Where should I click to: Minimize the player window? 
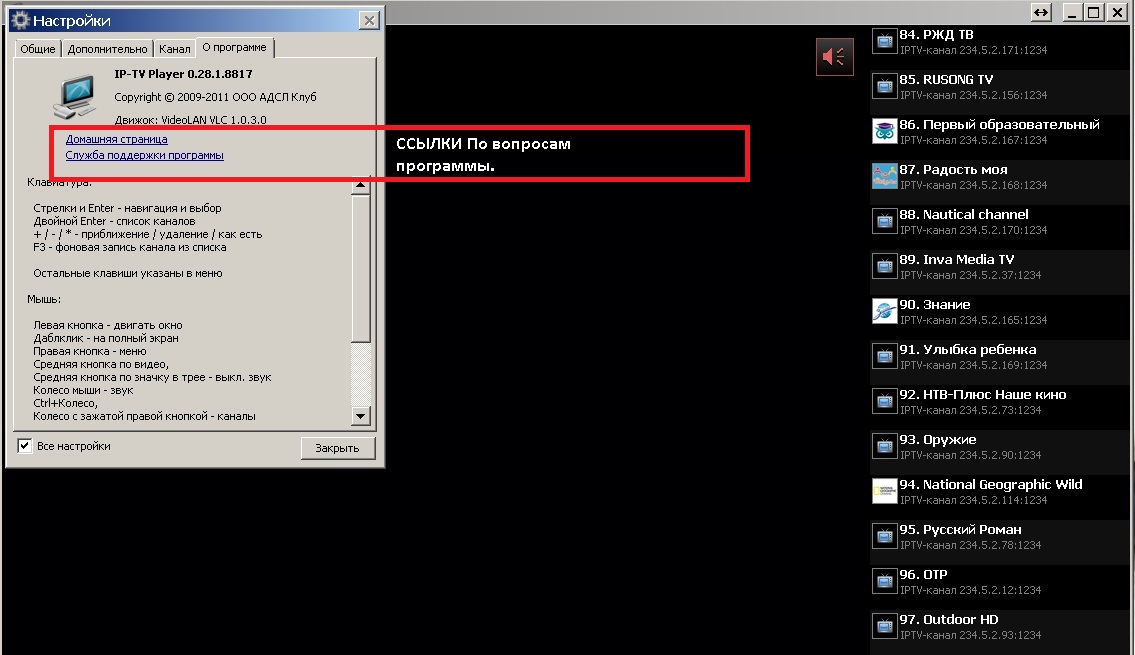click(x=1073, y=12)
